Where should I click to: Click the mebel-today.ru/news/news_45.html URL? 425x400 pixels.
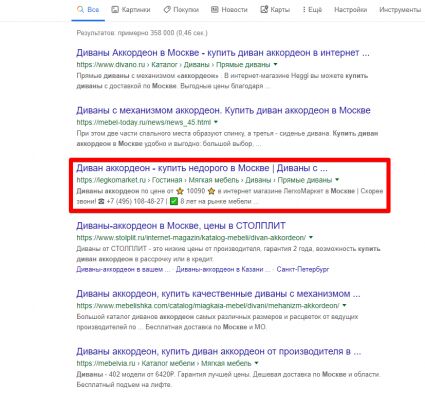(x=144, y=122)
